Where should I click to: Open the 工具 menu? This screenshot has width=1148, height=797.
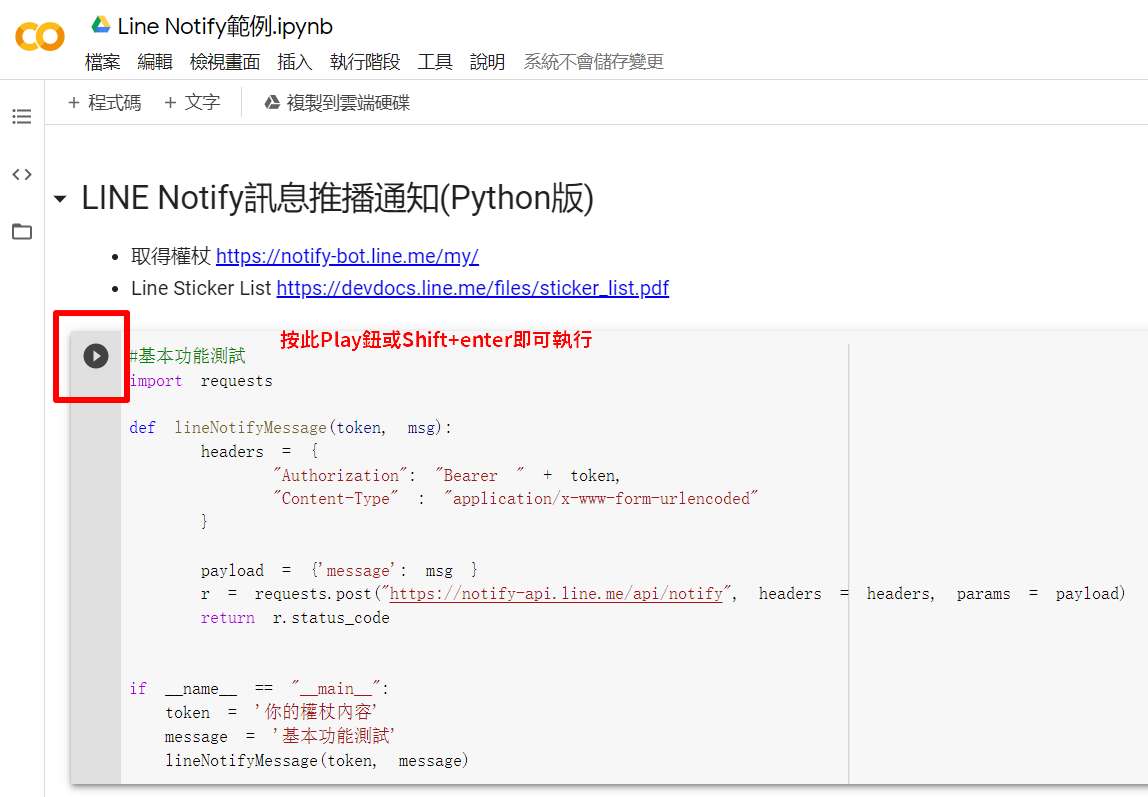point(435,62)
